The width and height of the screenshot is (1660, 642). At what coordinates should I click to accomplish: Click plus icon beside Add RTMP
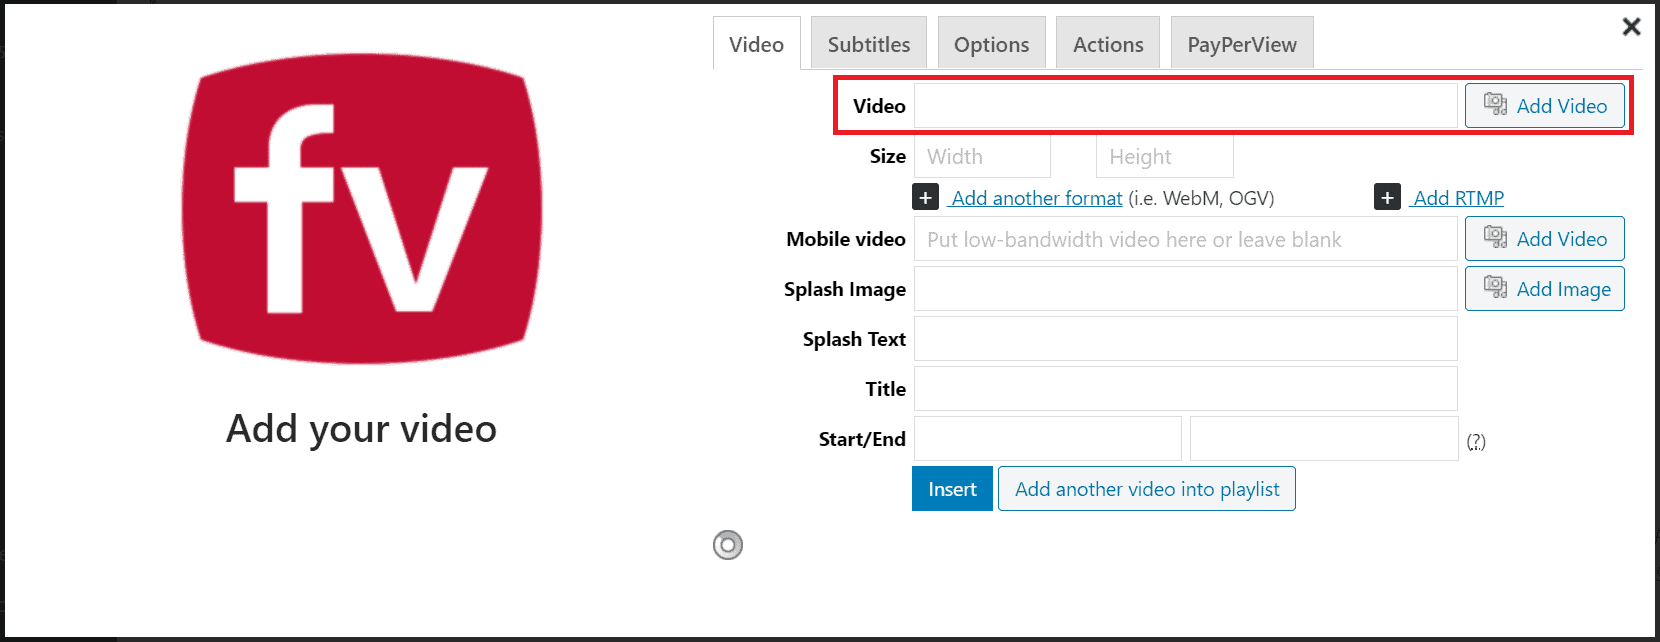[1387, 197]
